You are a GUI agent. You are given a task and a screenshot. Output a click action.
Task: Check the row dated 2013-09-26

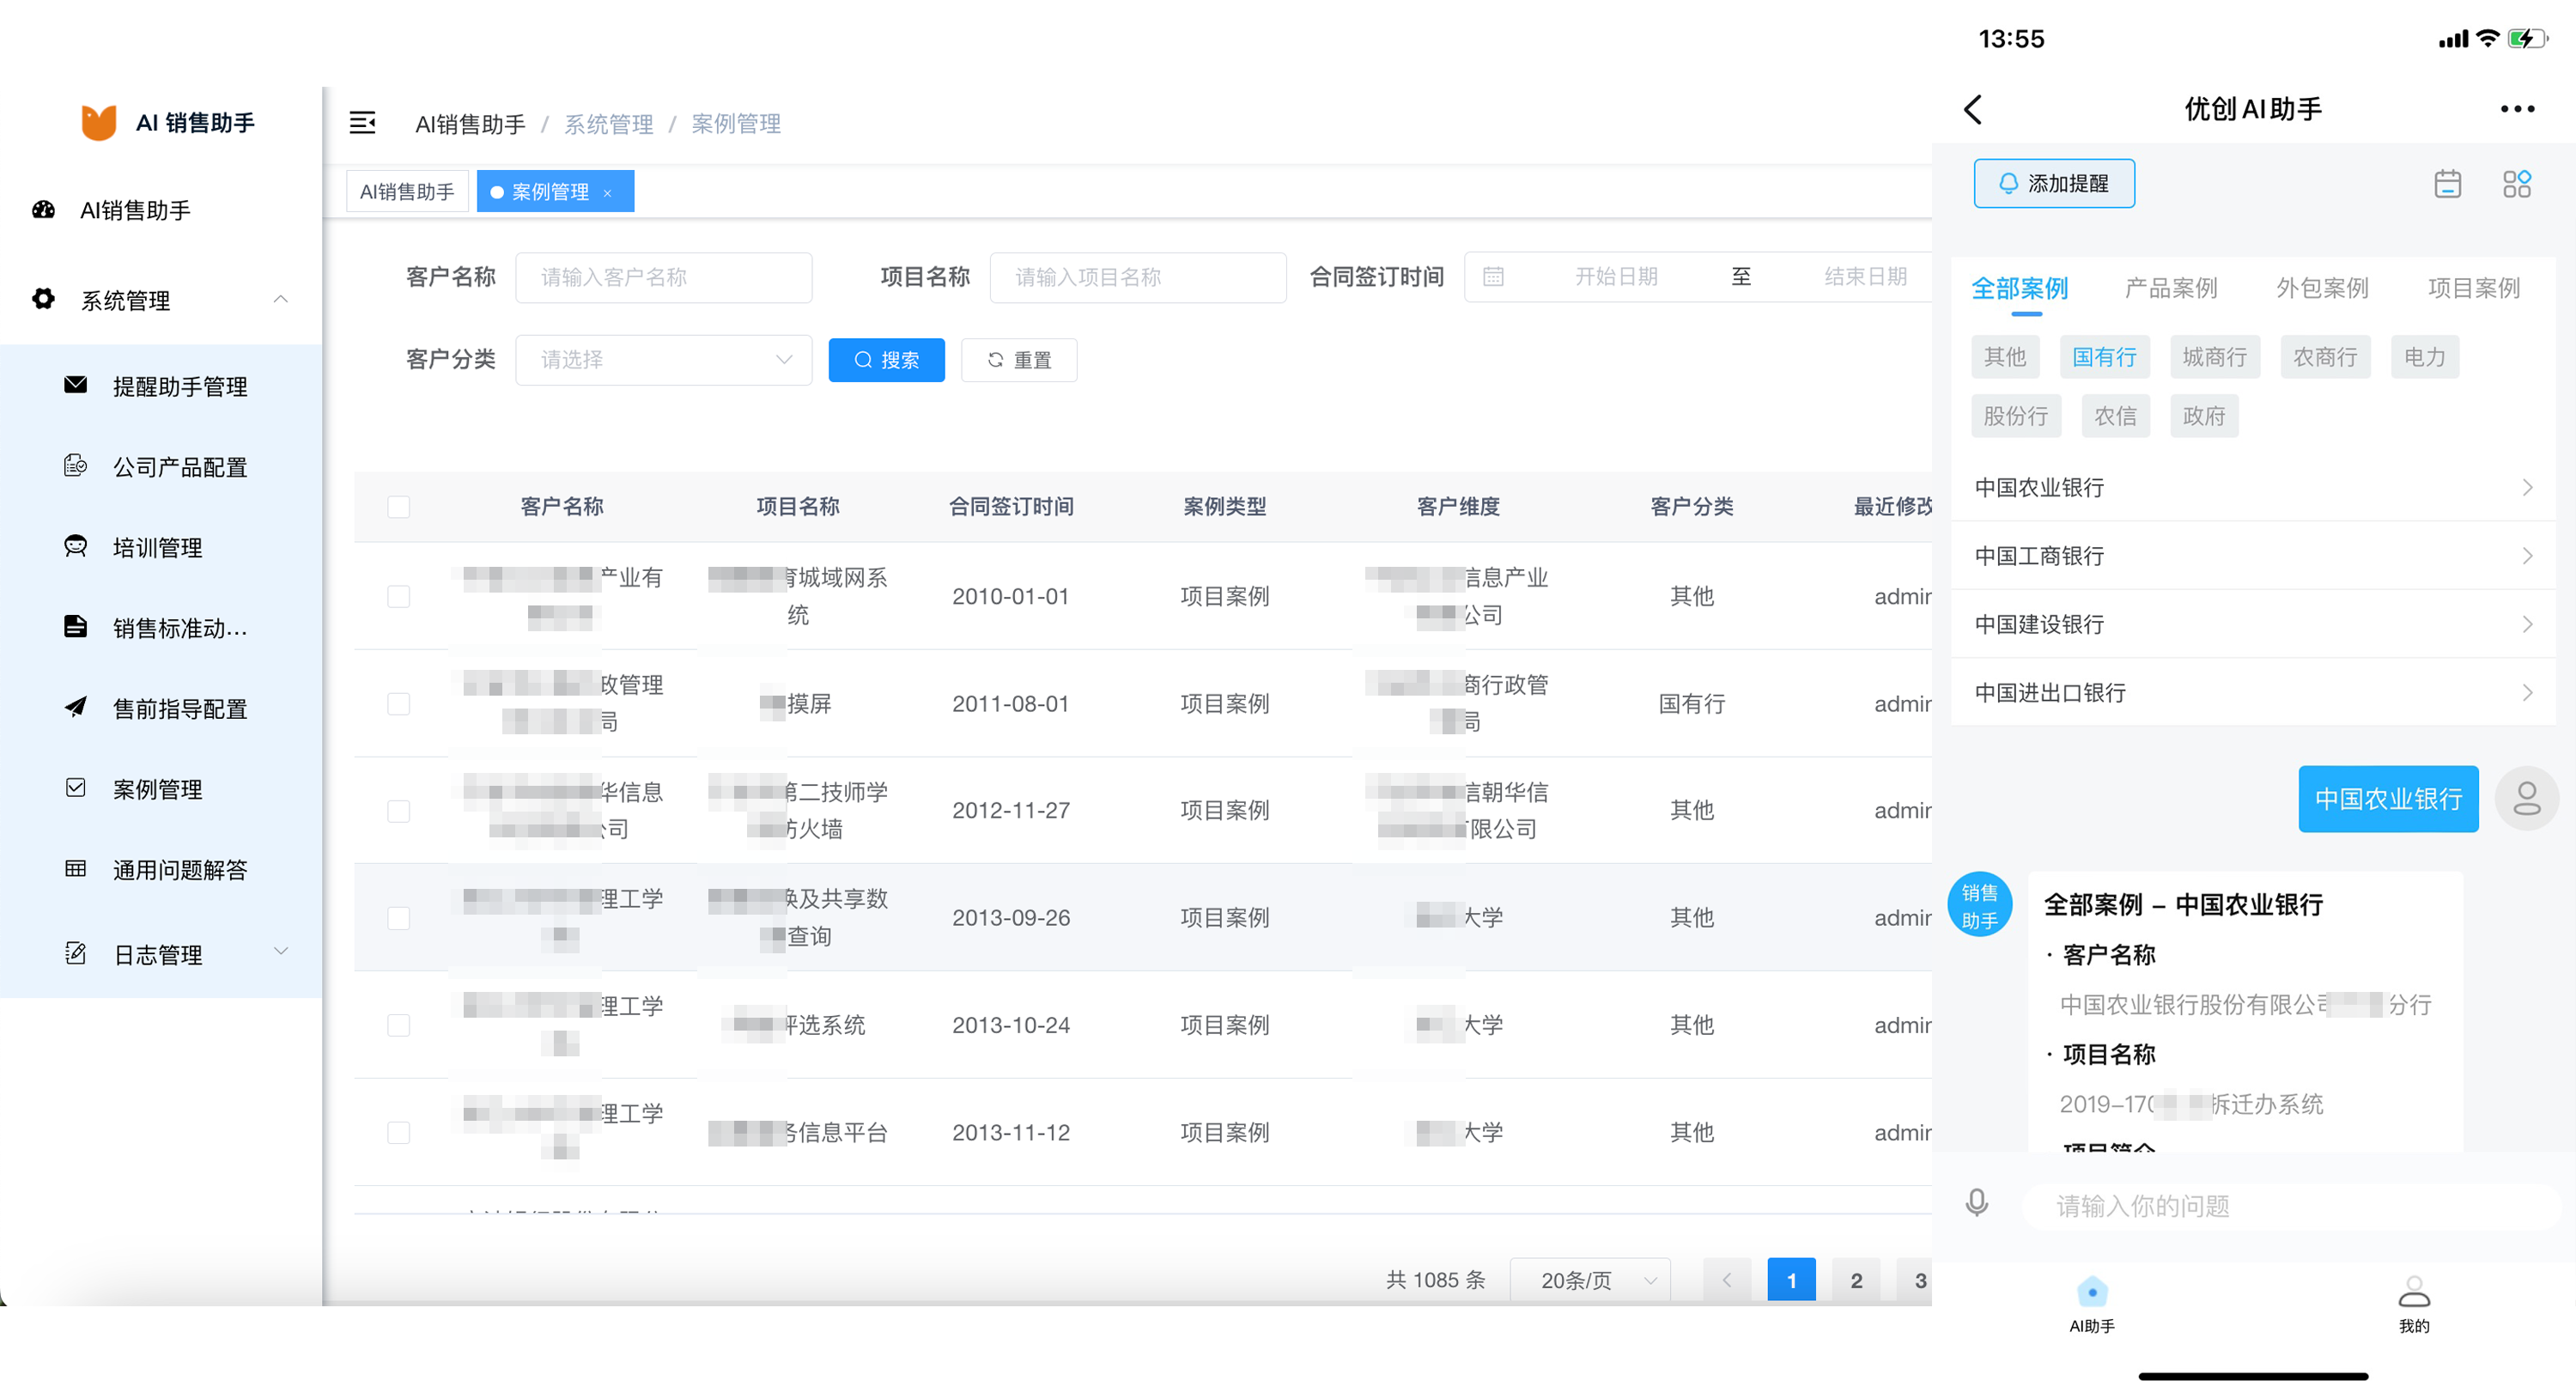[x=399, y=918]
